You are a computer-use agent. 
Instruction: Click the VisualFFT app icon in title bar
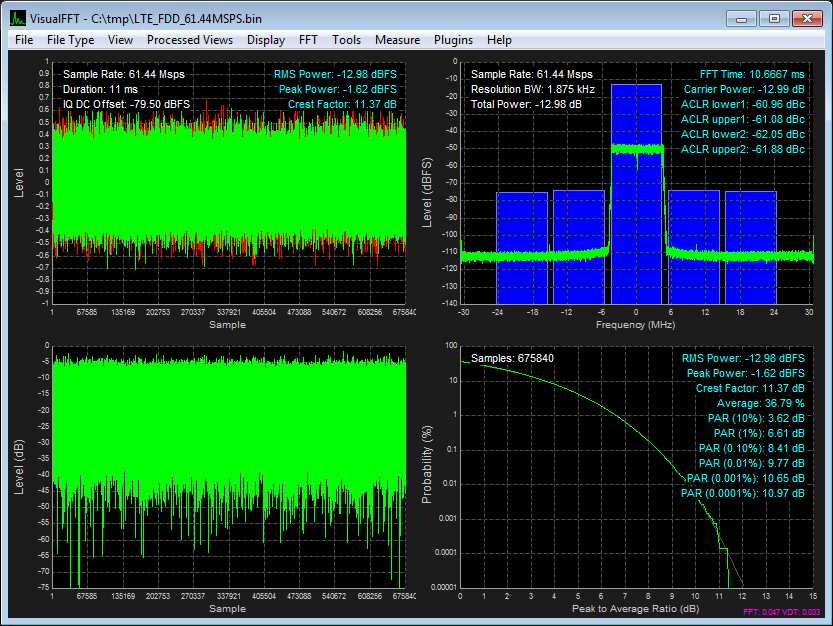click(18, 17)
